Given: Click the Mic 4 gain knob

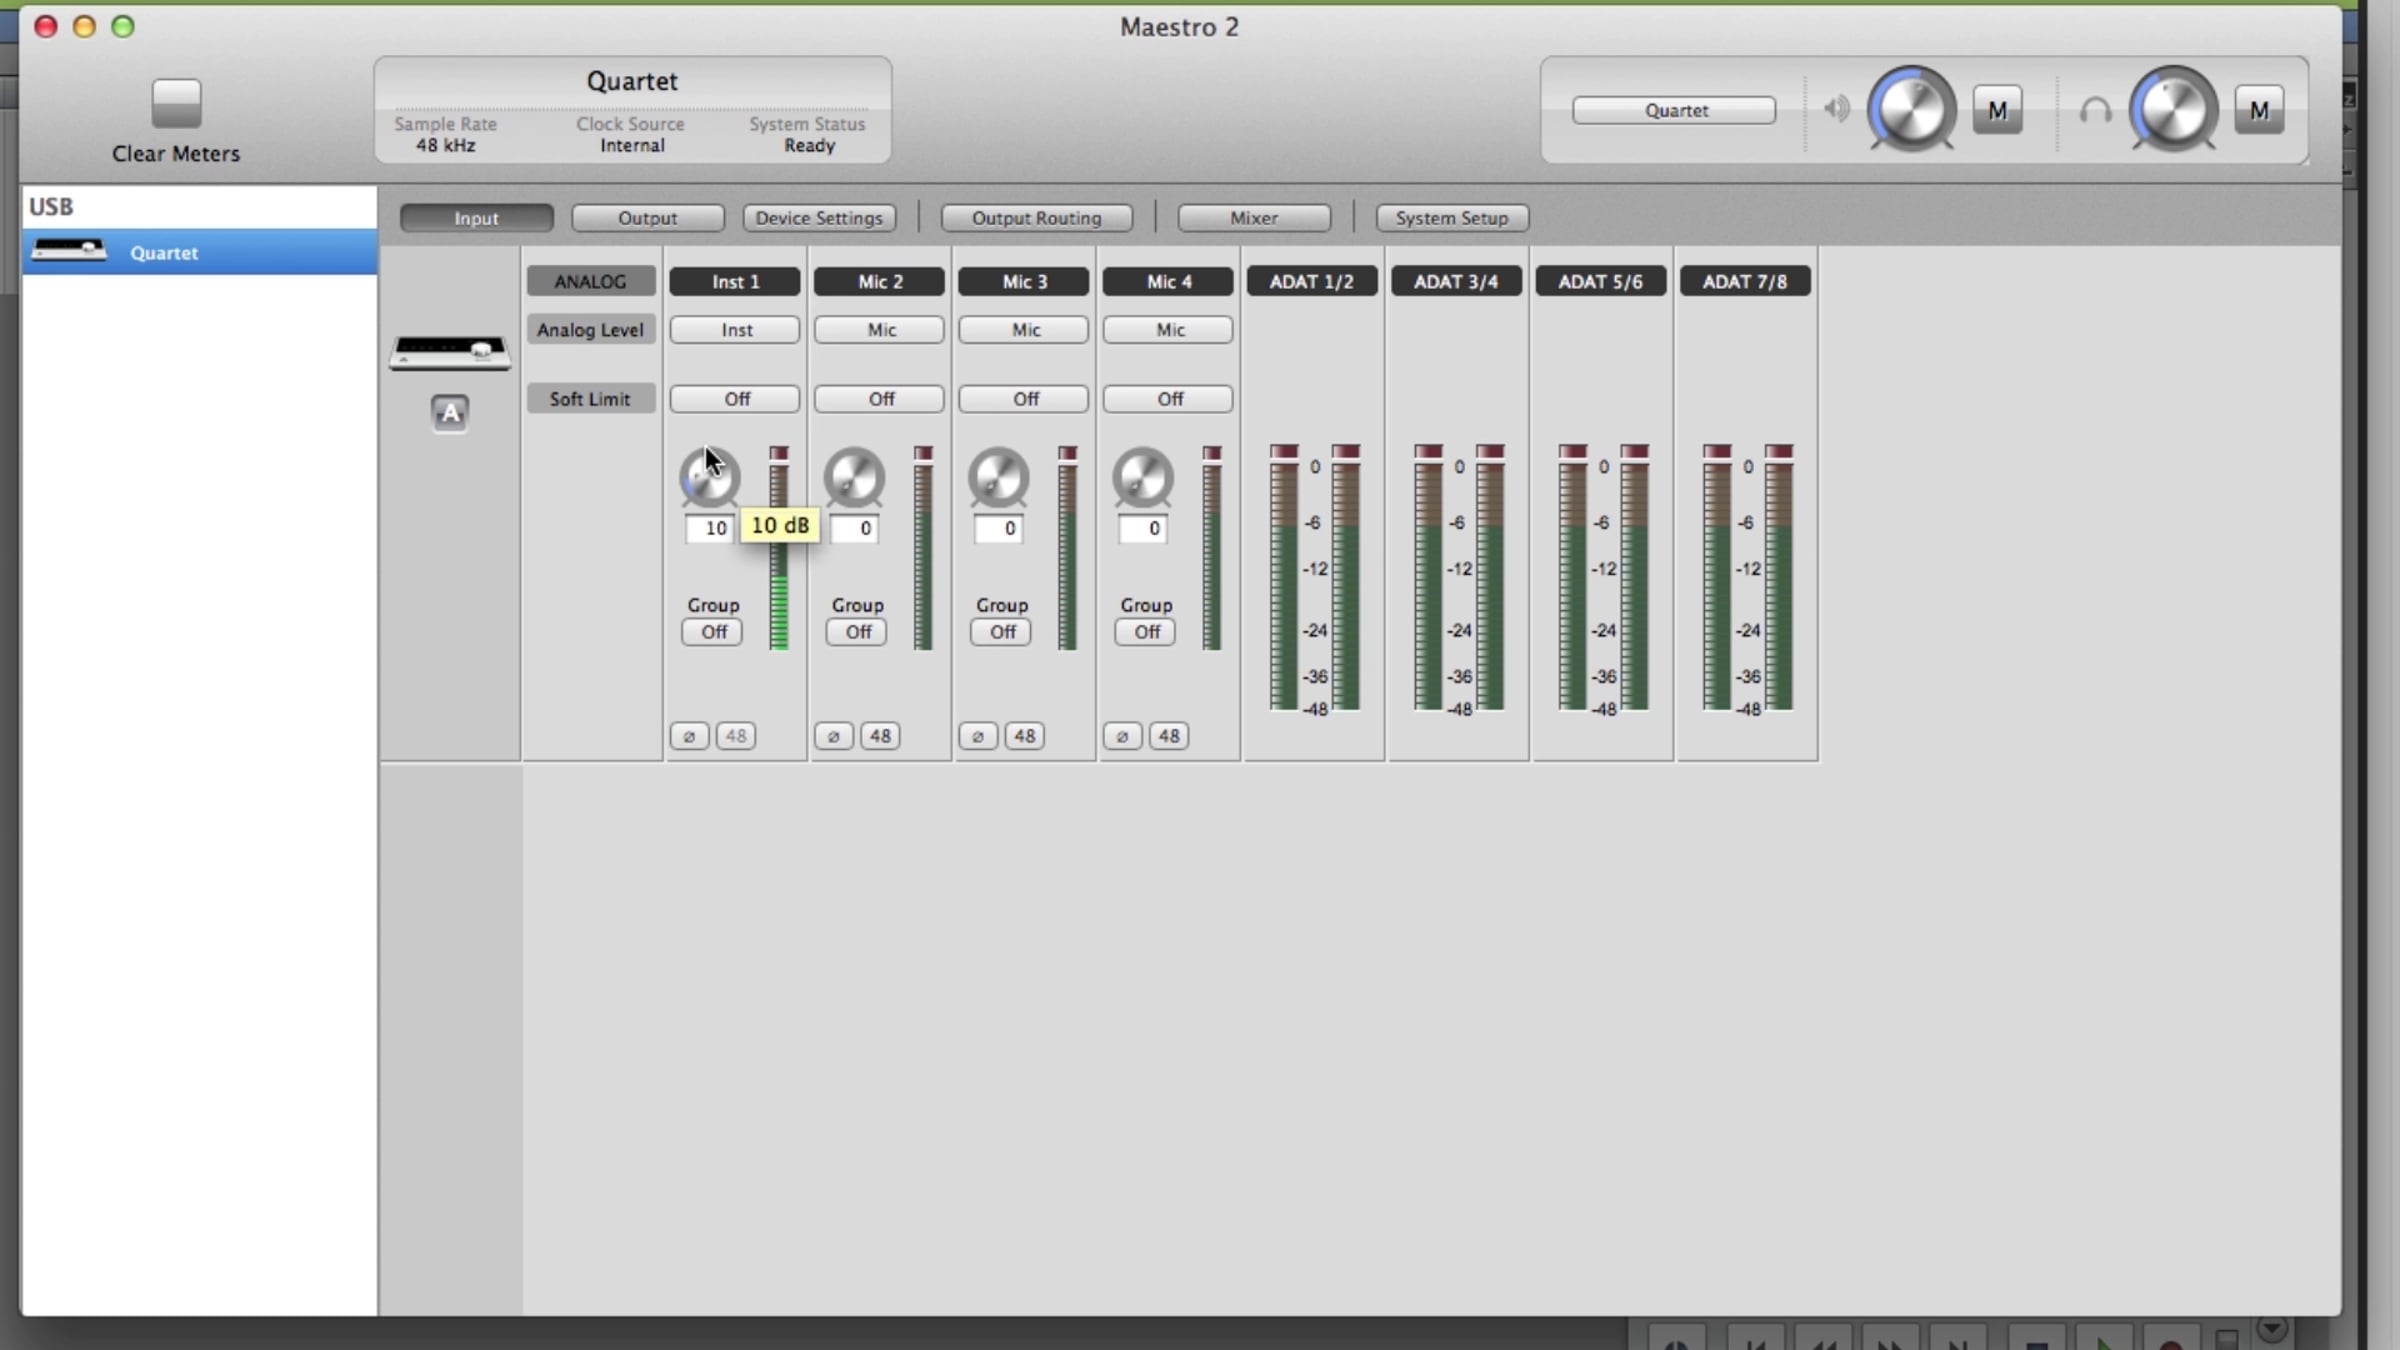Looking at the screenshot, I should pos(1143,477).
